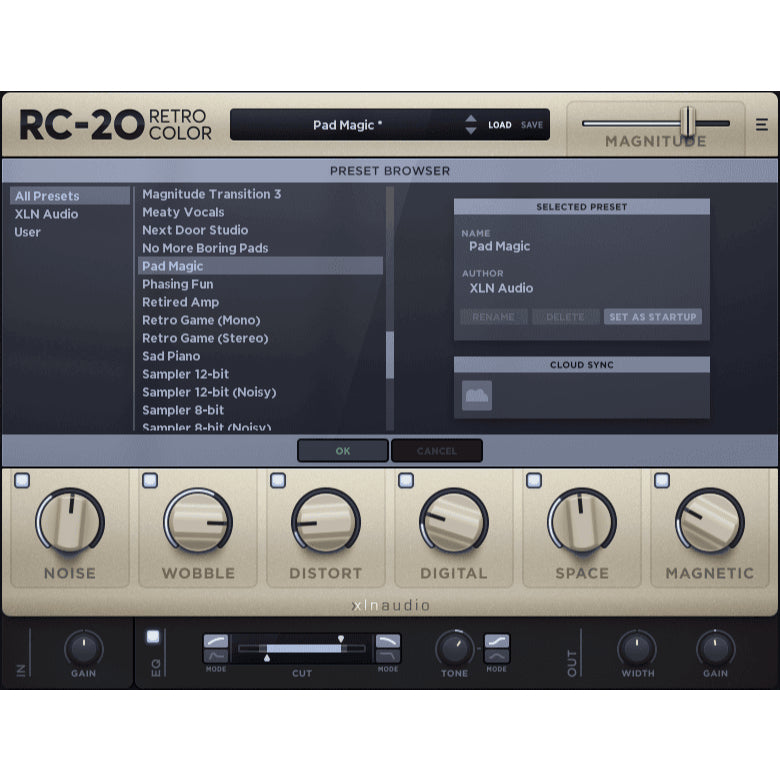Click the Cloud Sync cloud icon

[x=477, y=395]
